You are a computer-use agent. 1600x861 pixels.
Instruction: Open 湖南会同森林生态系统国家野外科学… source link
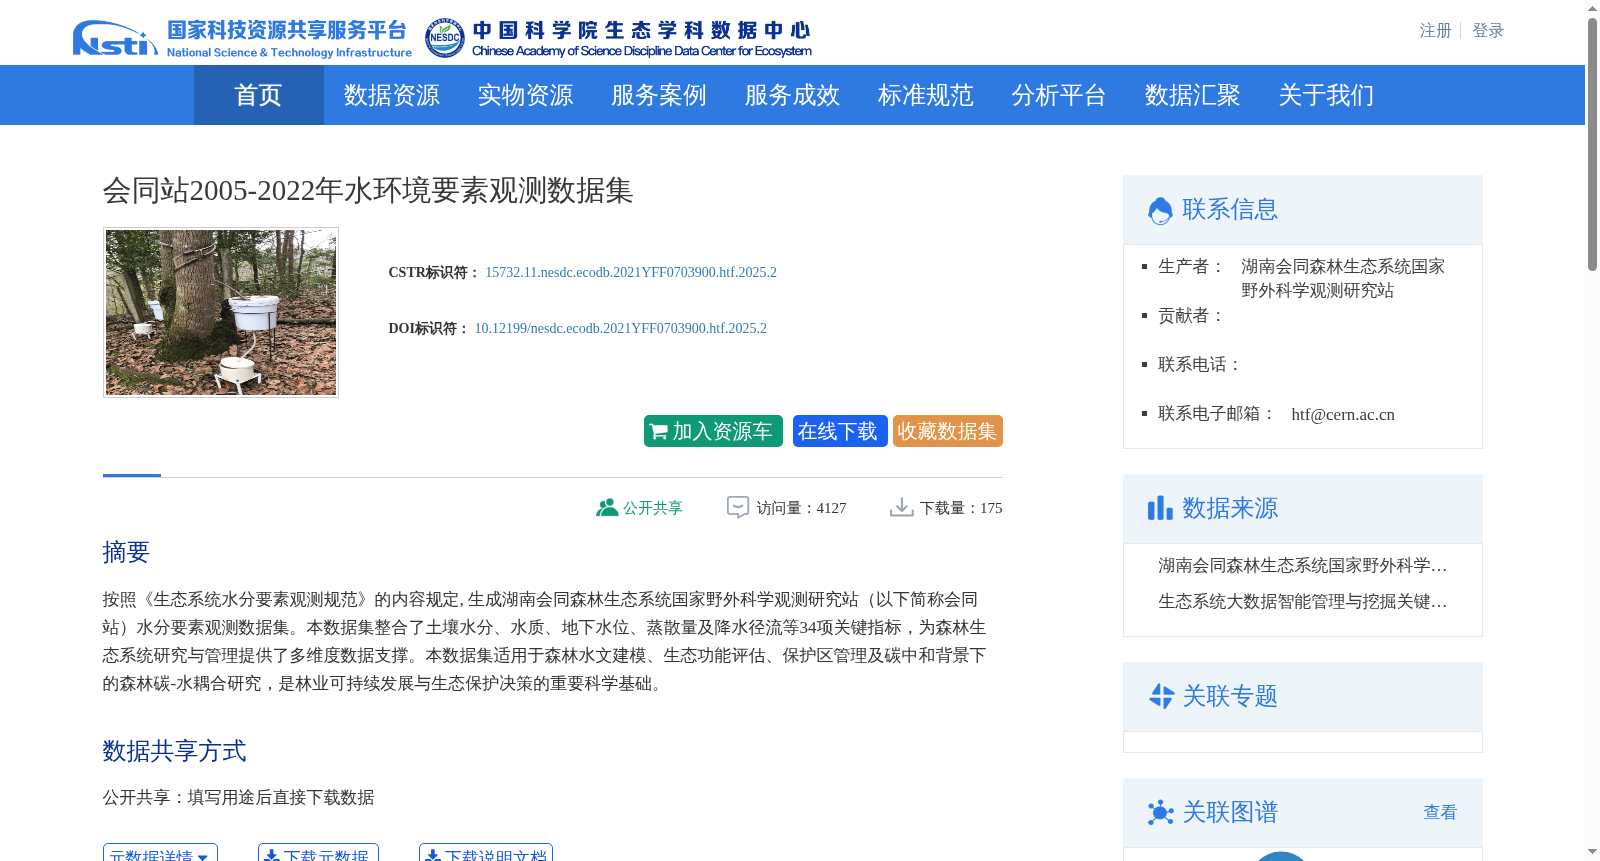pyautogui.click(x=1303, y=566)
